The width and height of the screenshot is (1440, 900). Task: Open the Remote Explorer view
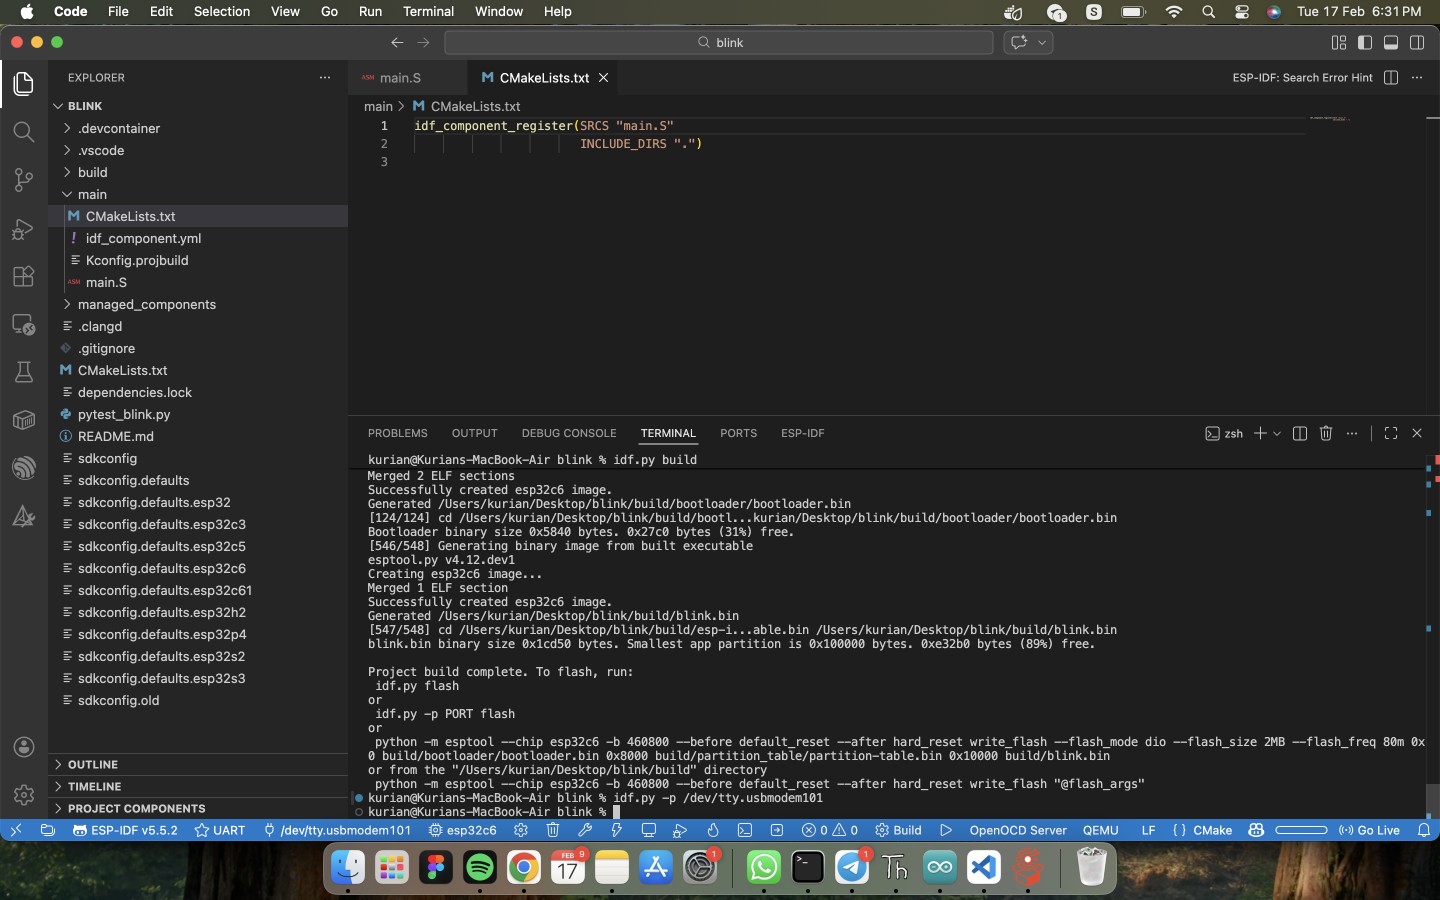pyautogui.click(x=24, y=325)
